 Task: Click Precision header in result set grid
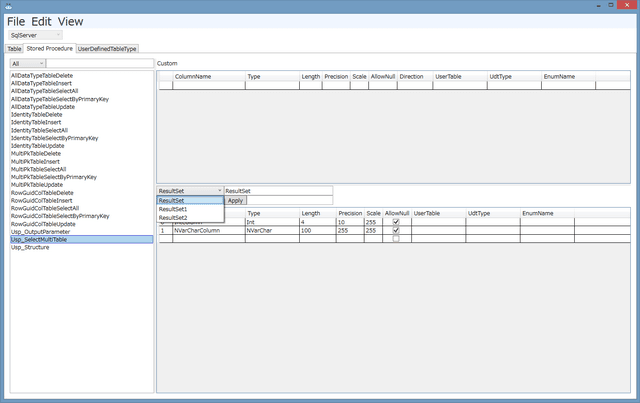[x=350, y=214]
